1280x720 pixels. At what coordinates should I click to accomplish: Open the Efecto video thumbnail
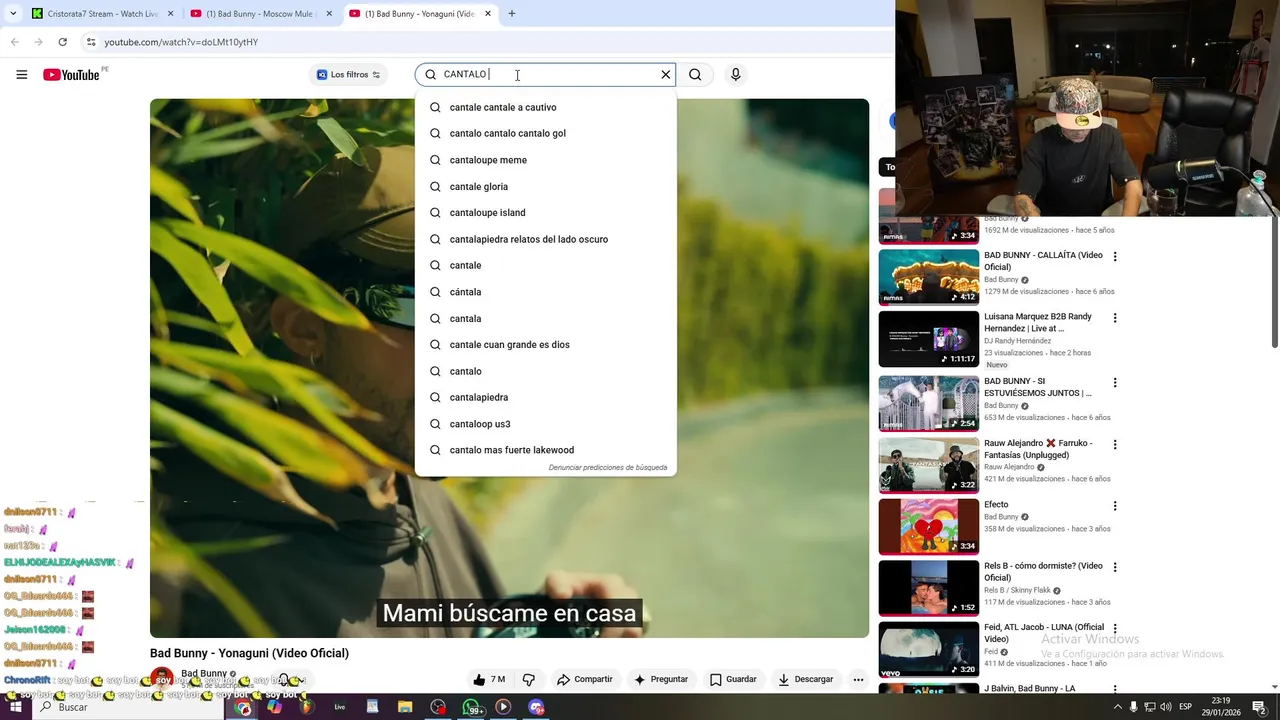click(929, 526)
